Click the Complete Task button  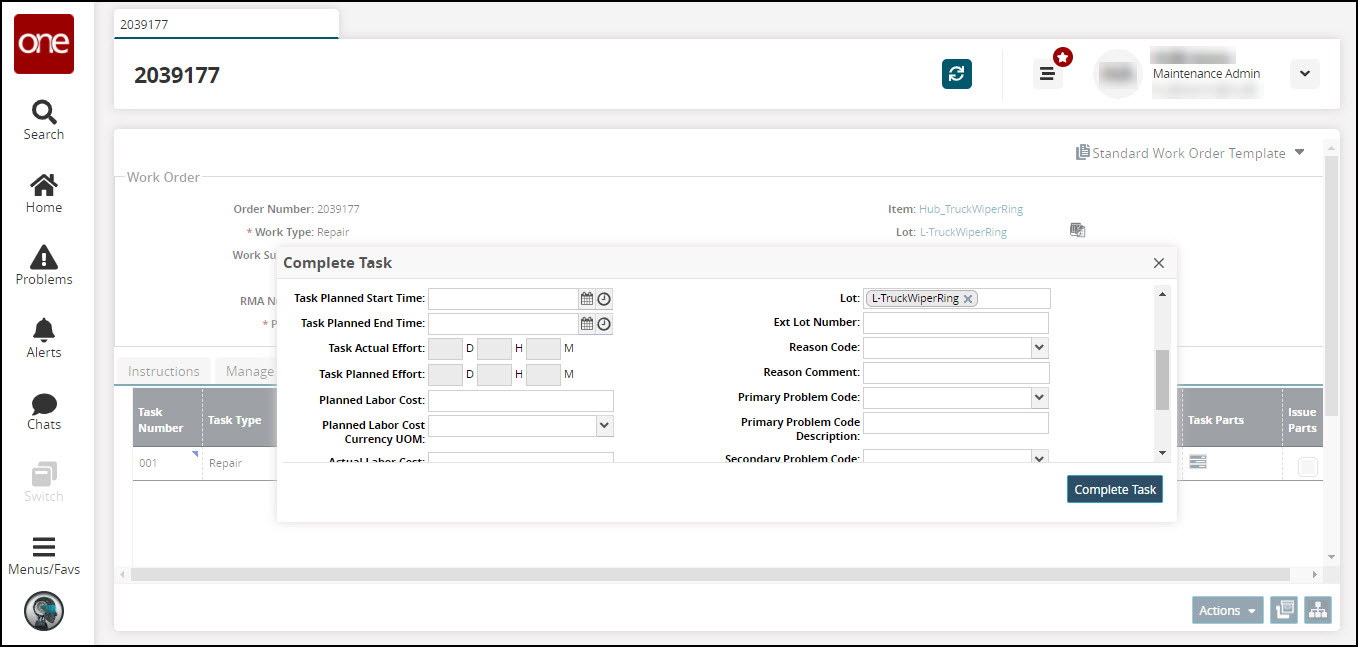point(1114,489)
